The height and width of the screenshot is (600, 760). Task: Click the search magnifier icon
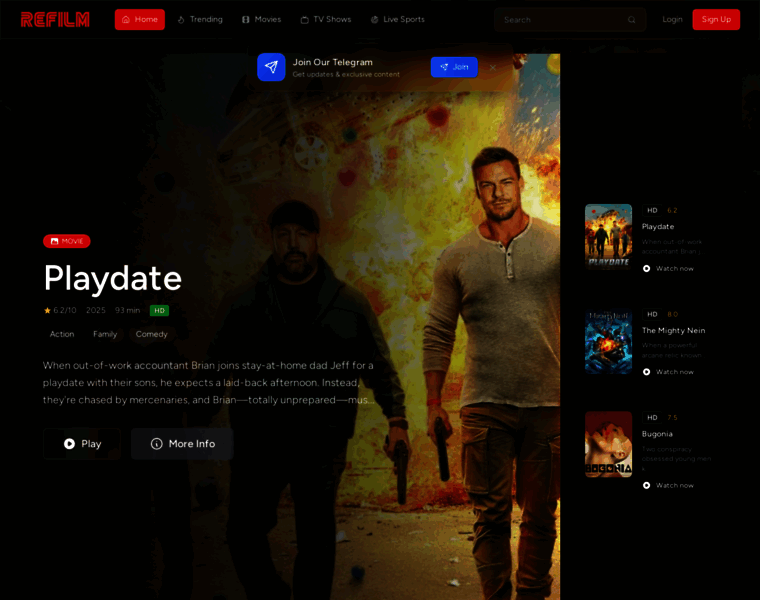tap(632, 20)
